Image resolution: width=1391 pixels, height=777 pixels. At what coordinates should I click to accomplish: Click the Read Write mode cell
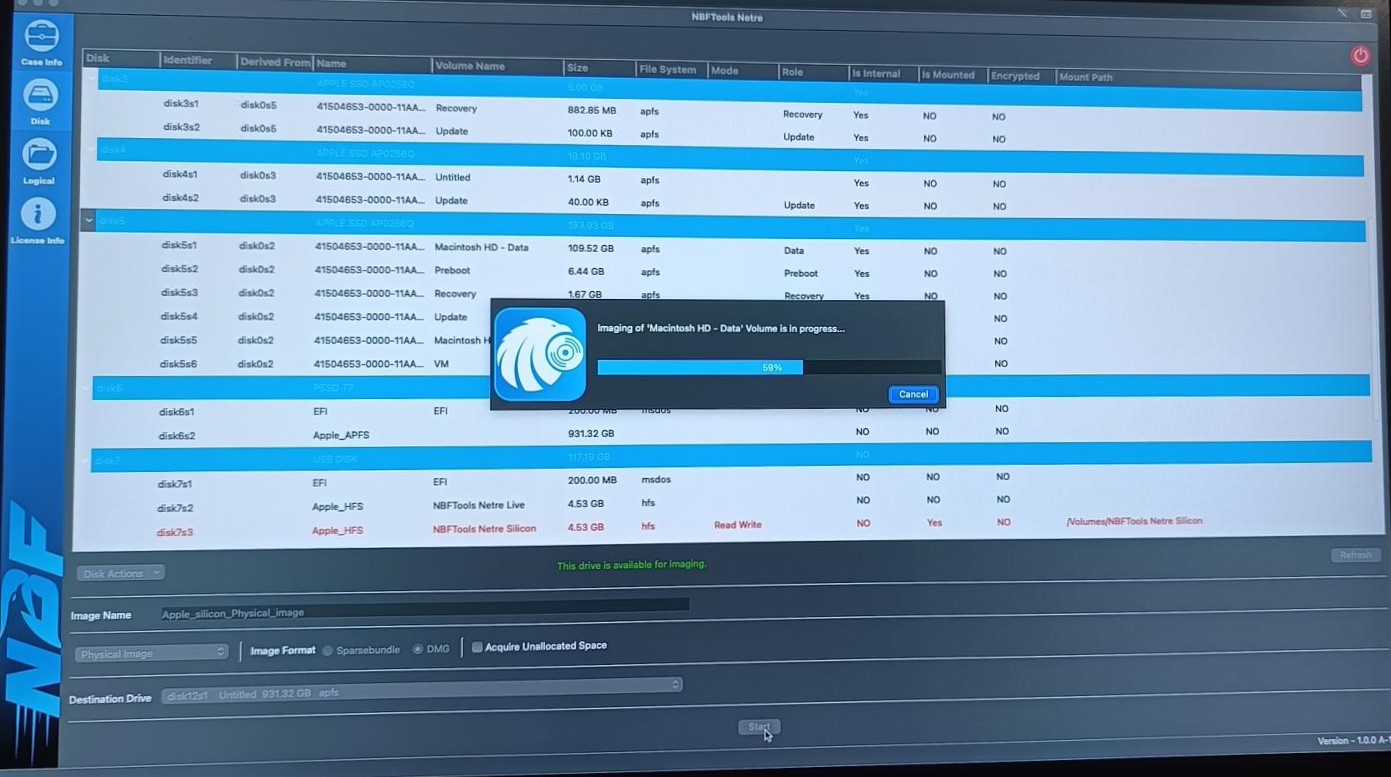738,525
